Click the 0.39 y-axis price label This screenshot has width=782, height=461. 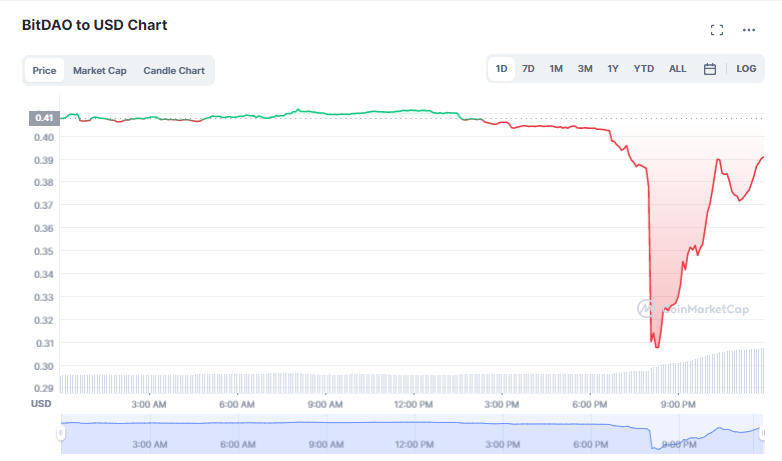click(x=44, y=160)
